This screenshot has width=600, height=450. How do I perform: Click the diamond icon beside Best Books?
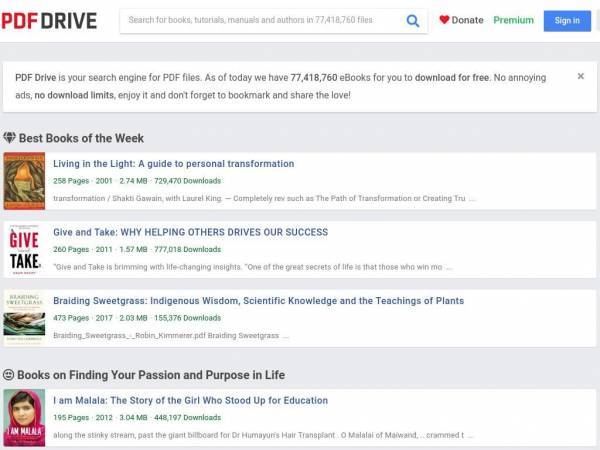pos(9,138)
